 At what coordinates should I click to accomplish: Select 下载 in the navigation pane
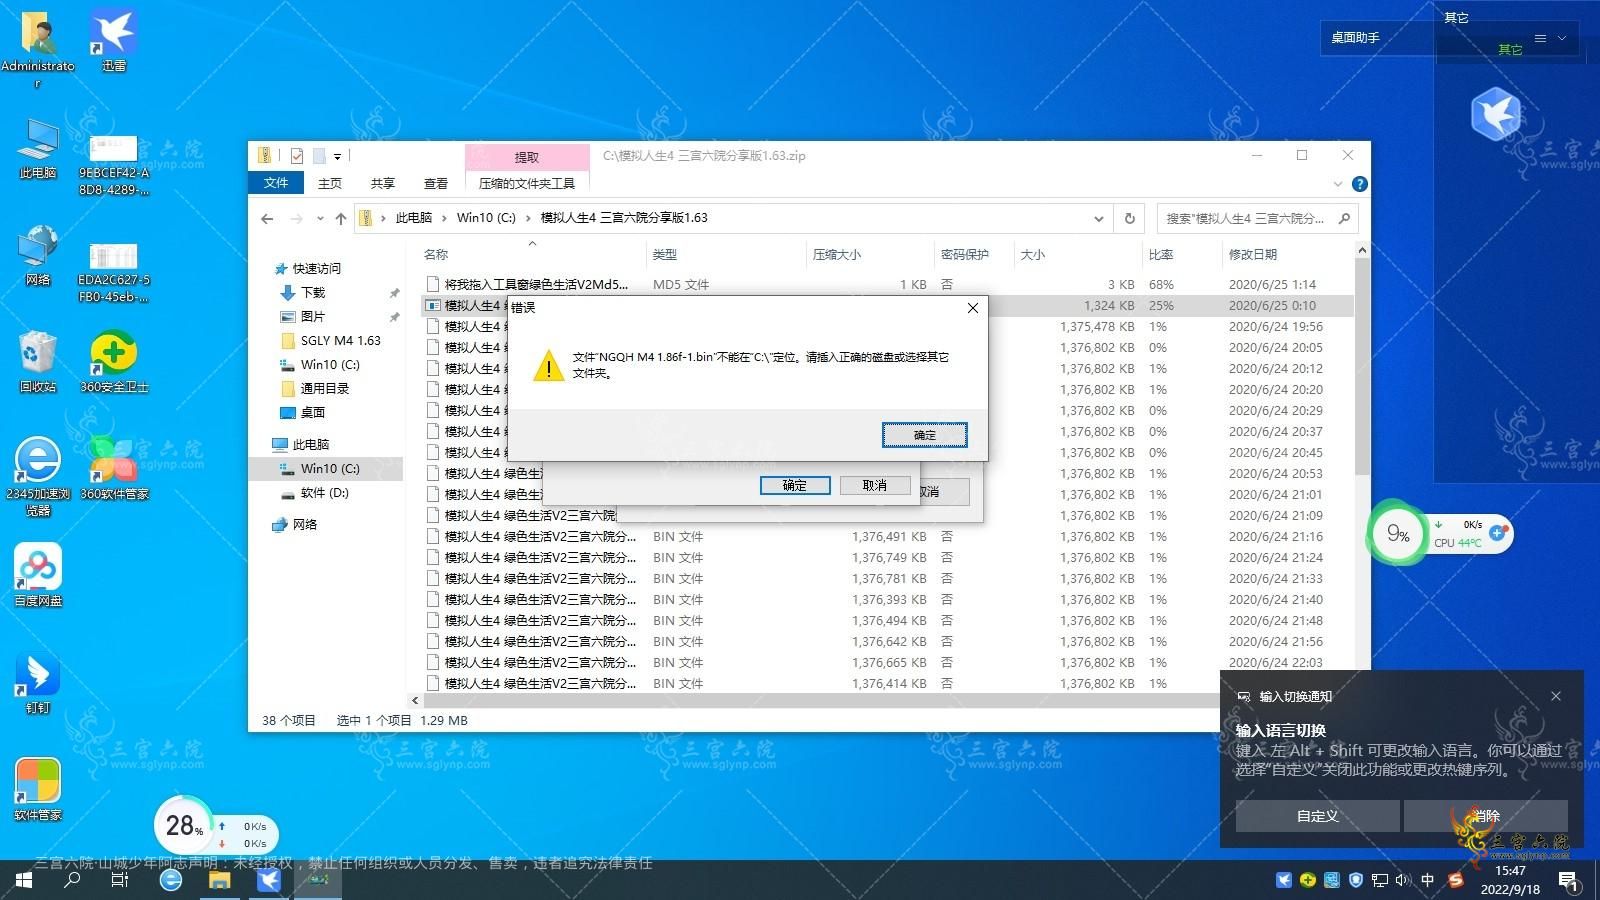(313, 293)
